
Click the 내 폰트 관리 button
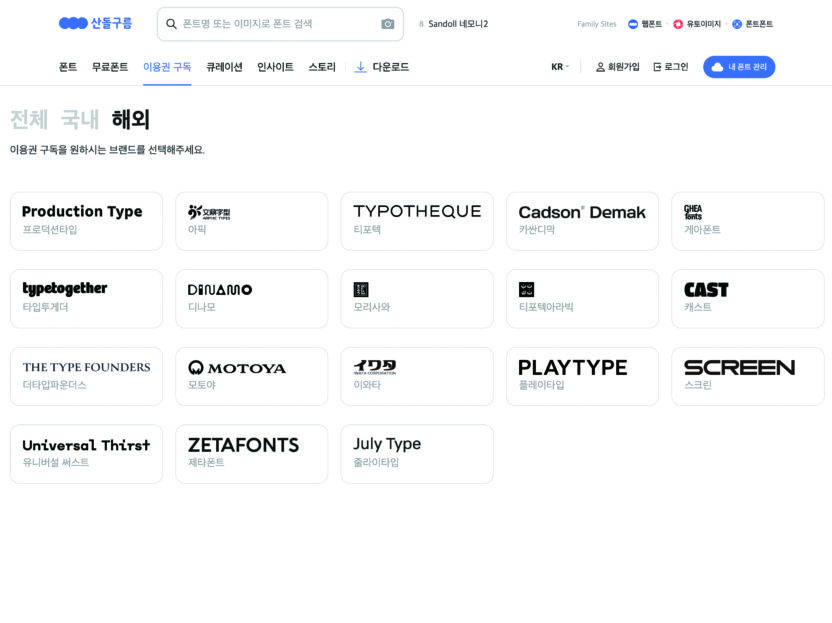(739, 67)
